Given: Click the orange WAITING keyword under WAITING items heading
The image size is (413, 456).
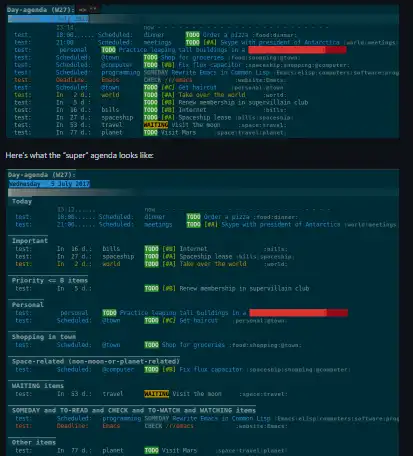Looking at the screenshot, I should coord(157,394).
